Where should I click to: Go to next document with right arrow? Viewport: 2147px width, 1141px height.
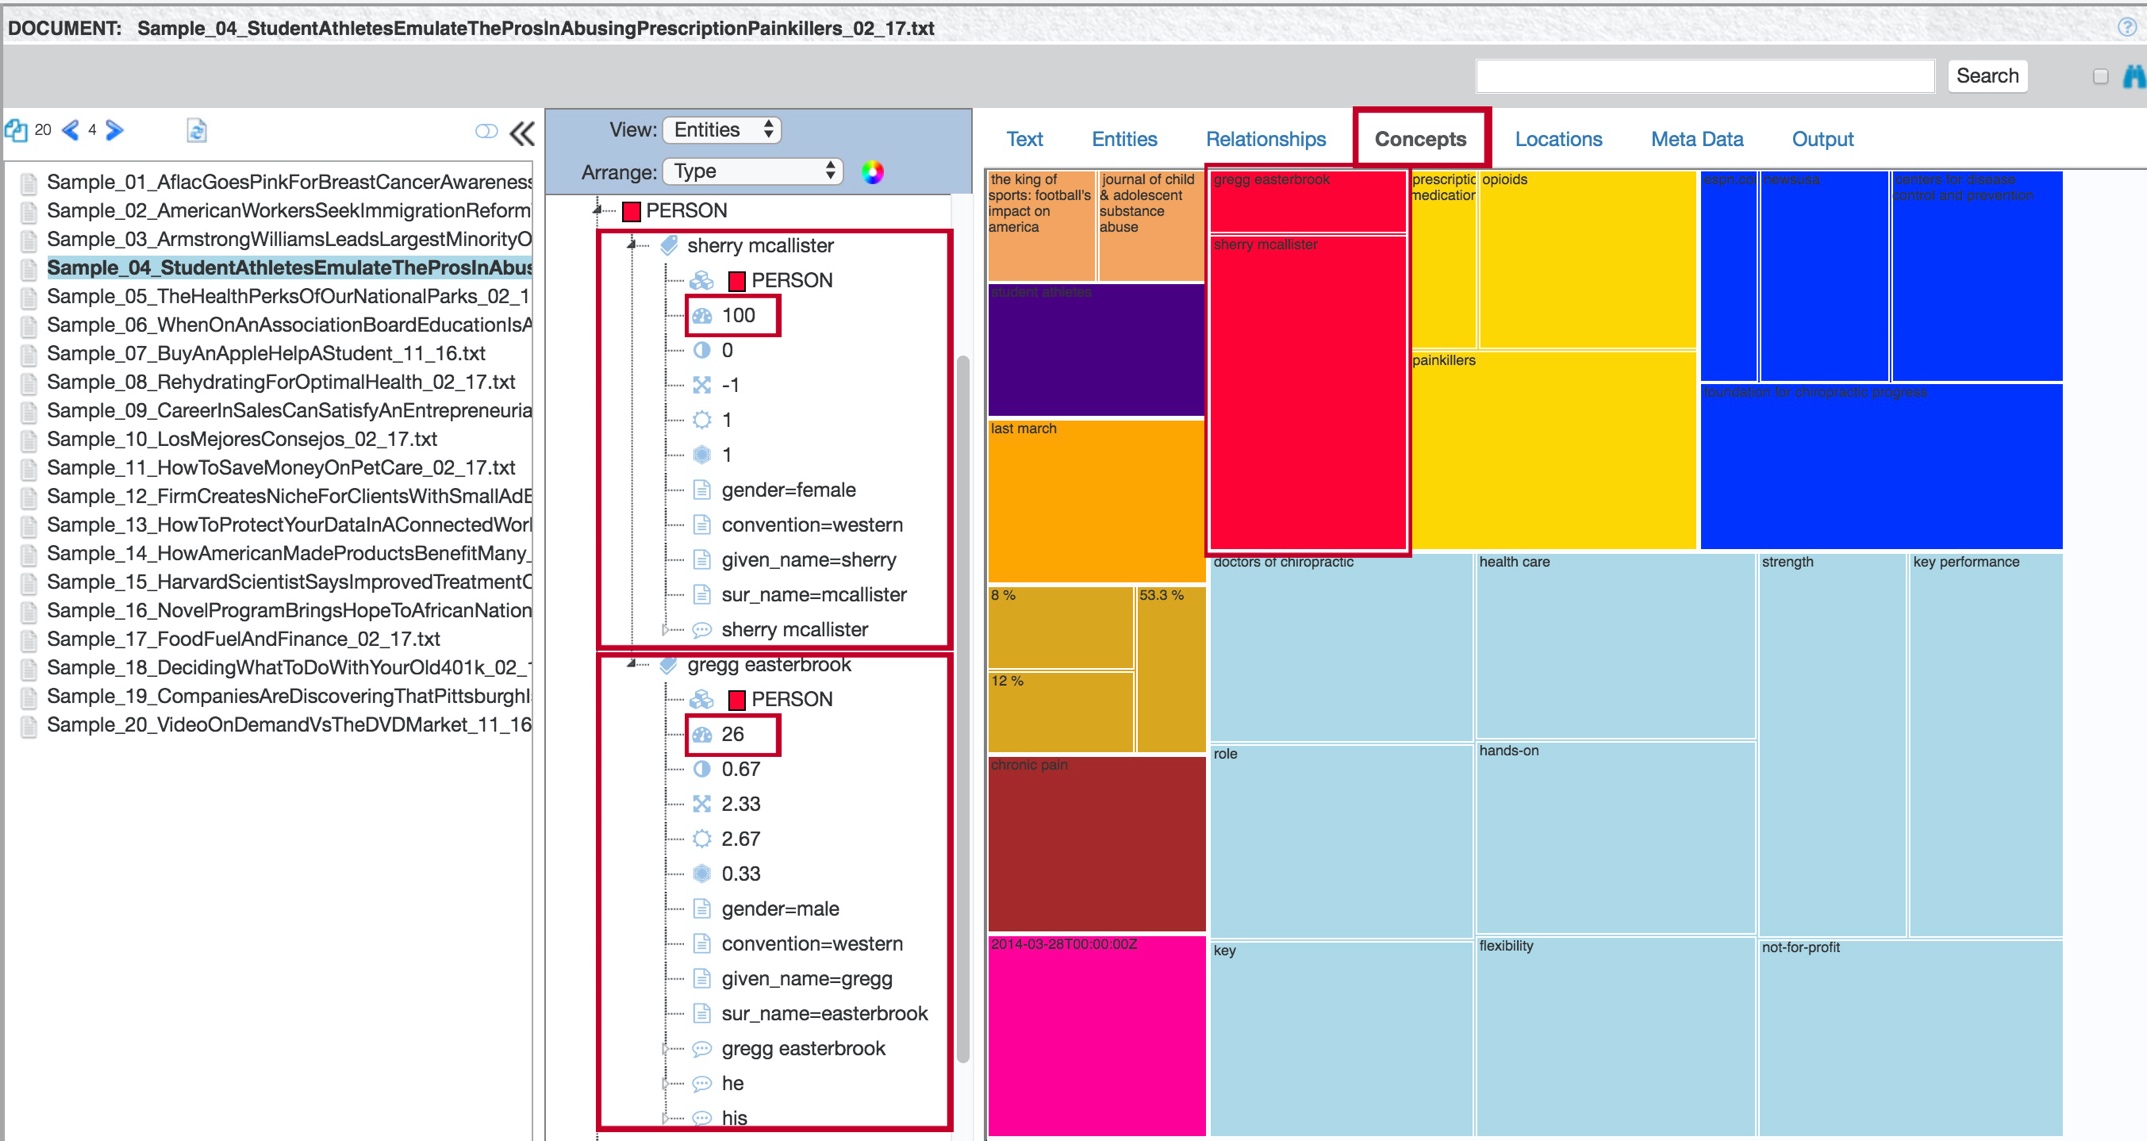(x=115, y=130)
